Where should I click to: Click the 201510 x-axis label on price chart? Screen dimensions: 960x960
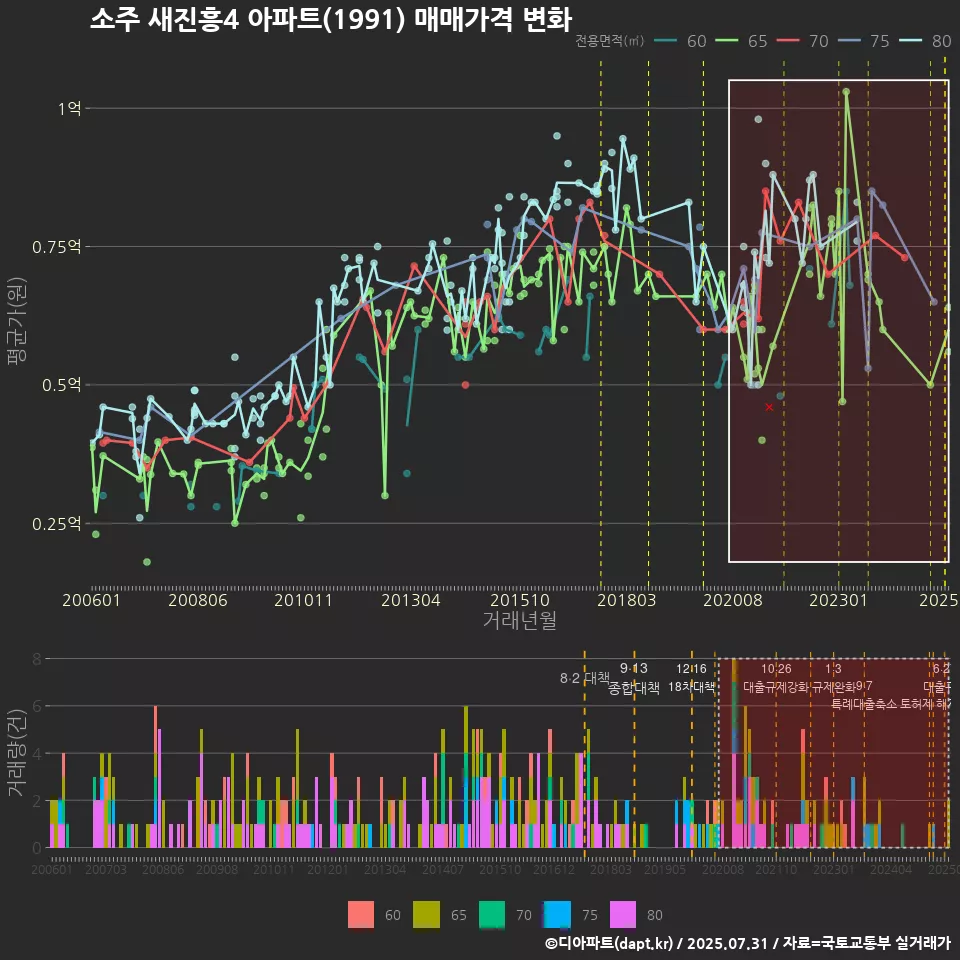point(520,600)
